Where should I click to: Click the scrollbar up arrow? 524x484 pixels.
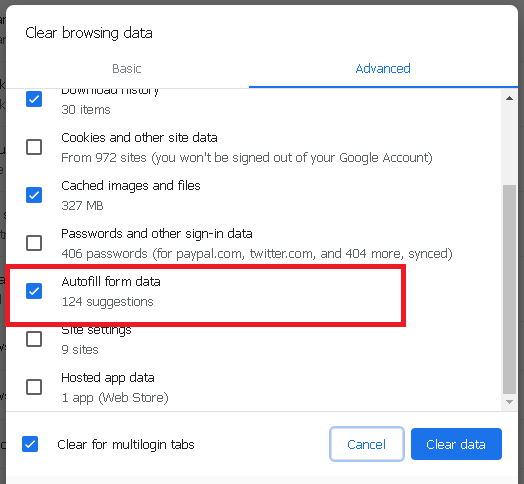click(x=509, y=98)
